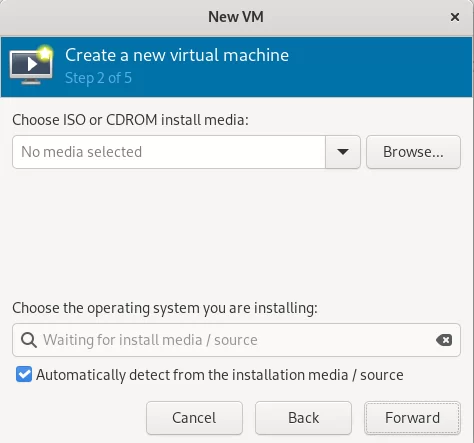Cancel the new virtual machine wizard

point(194,418)
